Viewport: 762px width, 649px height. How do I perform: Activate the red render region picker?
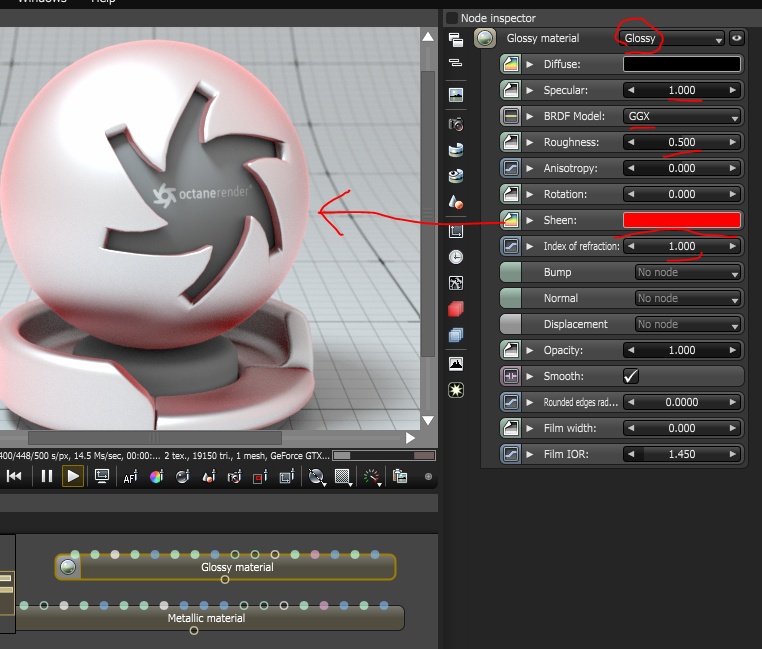(x=260, y=477)
